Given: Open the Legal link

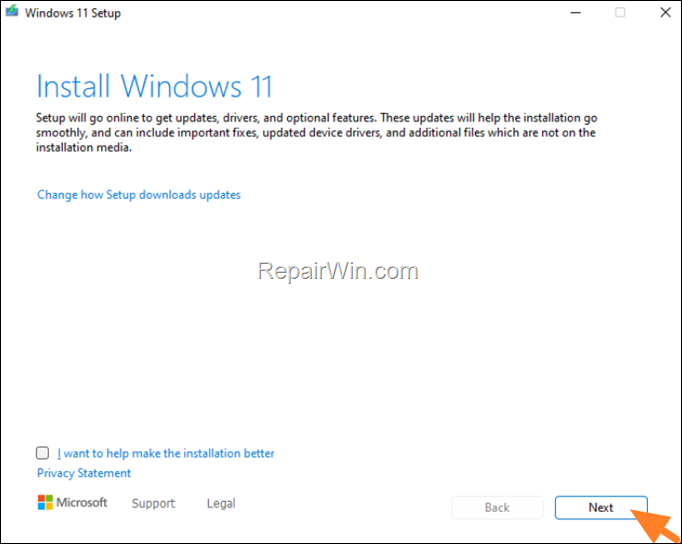Looking at the screenshot, I should pos(221,504).
